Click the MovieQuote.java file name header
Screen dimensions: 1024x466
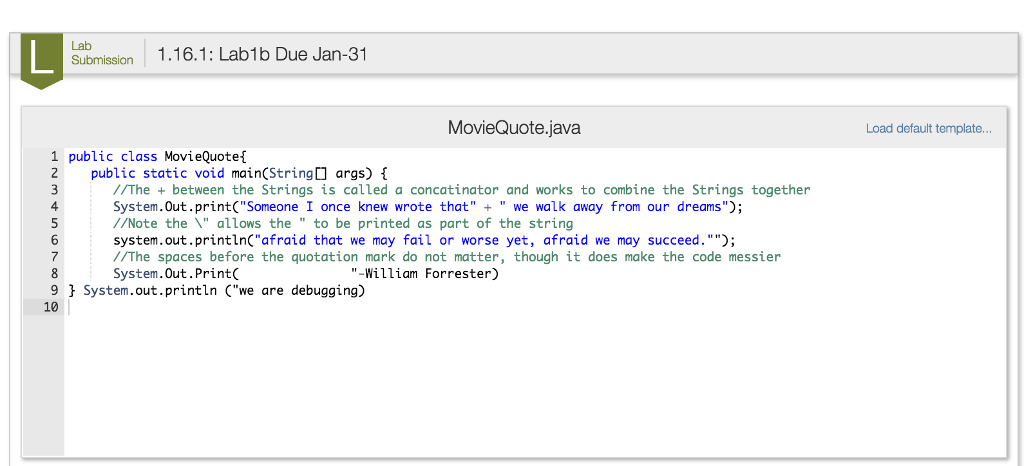point(513,128)
